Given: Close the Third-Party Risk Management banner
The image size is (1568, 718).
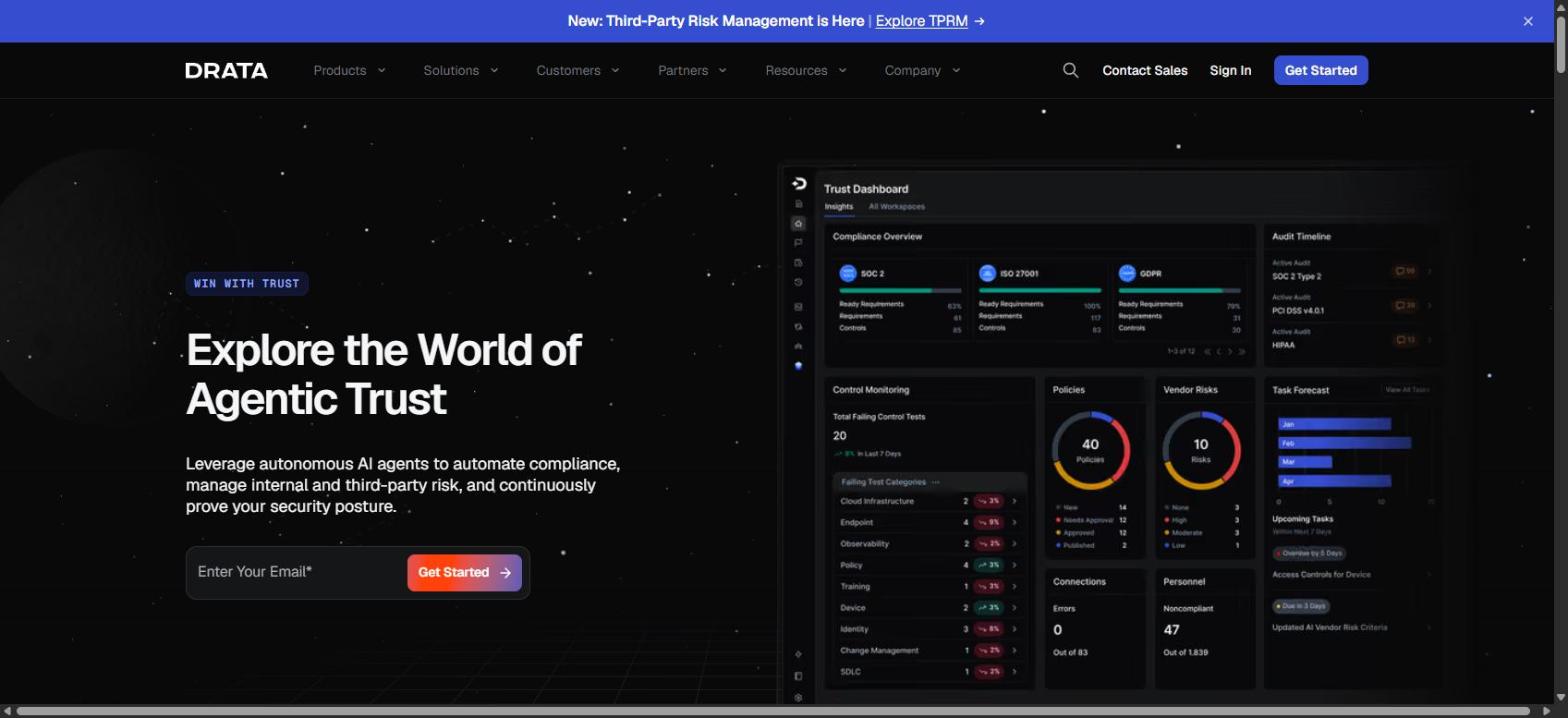Looking at the screenshot, I should point(1528,21).
